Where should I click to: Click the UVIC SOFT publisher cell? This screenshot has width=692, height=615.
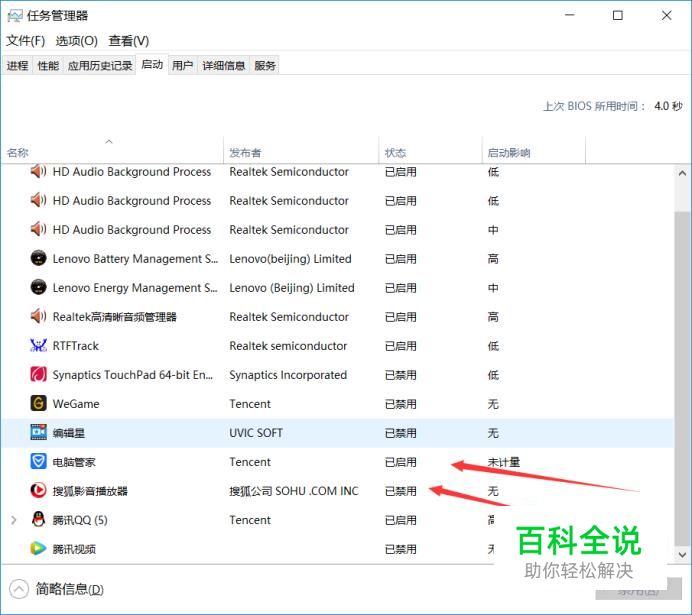(256, 433)
